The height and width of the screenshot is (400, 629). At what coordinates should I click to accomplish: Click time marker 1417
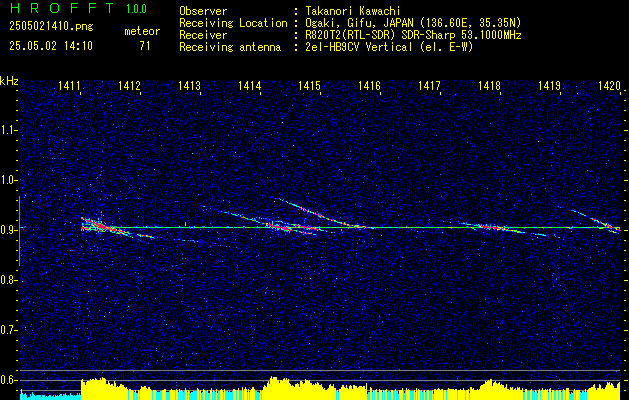(429, 85)
